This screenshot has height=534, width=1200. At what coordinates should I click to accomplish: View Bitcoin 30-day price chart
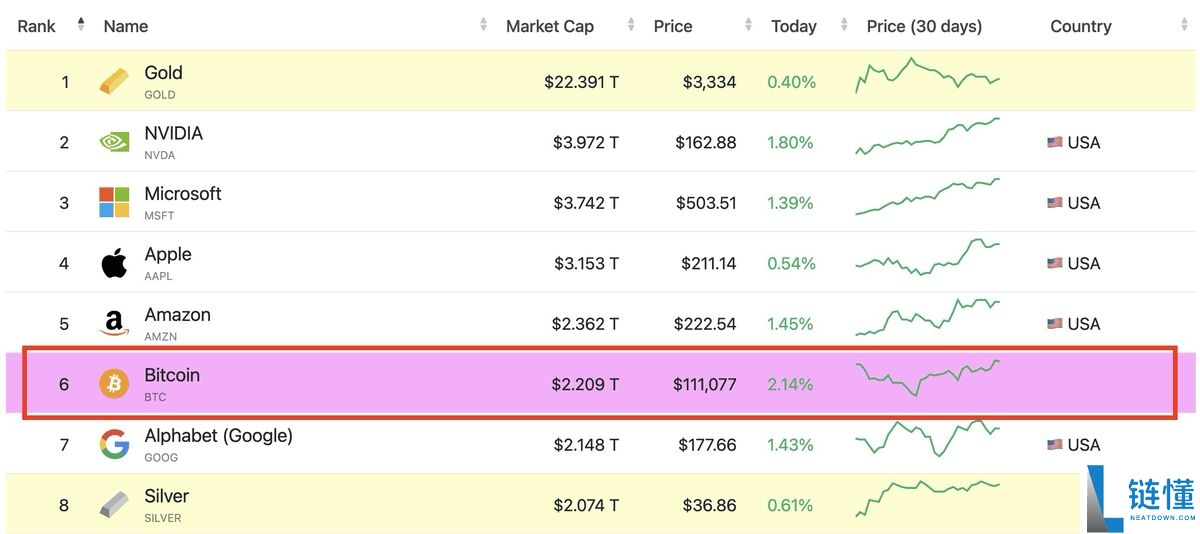(x=927, y=378)
